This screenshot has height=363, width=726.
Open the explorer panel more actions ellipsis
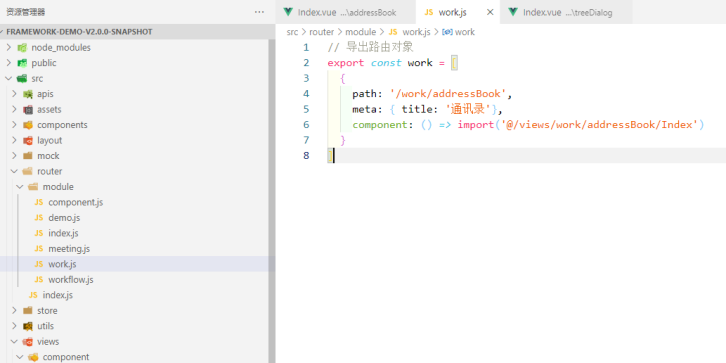[x=259, y=12]
